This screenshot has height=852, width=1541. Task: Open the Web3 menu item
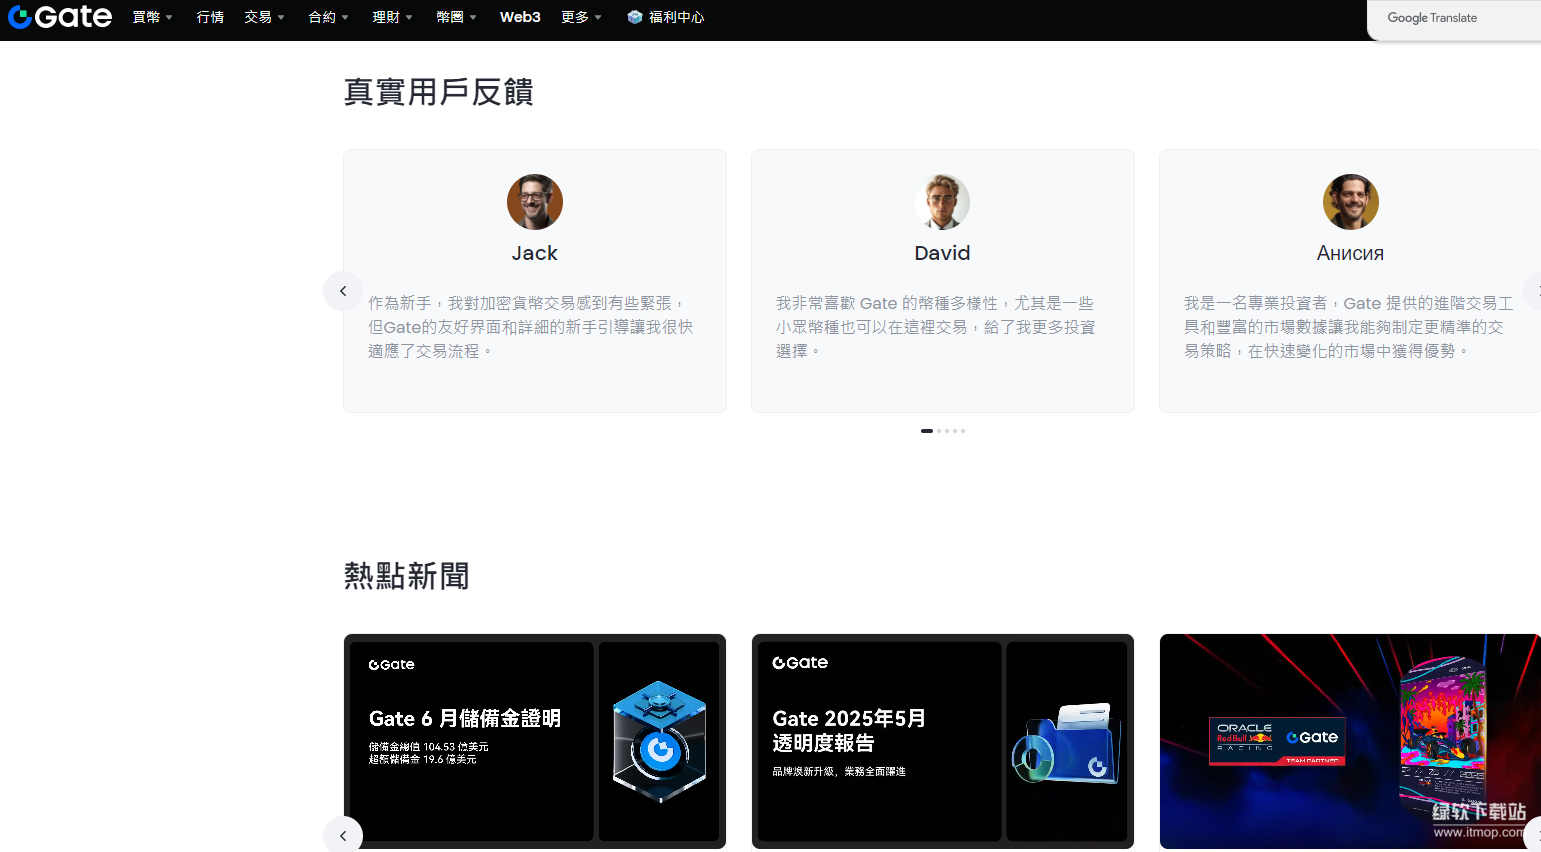520,17
